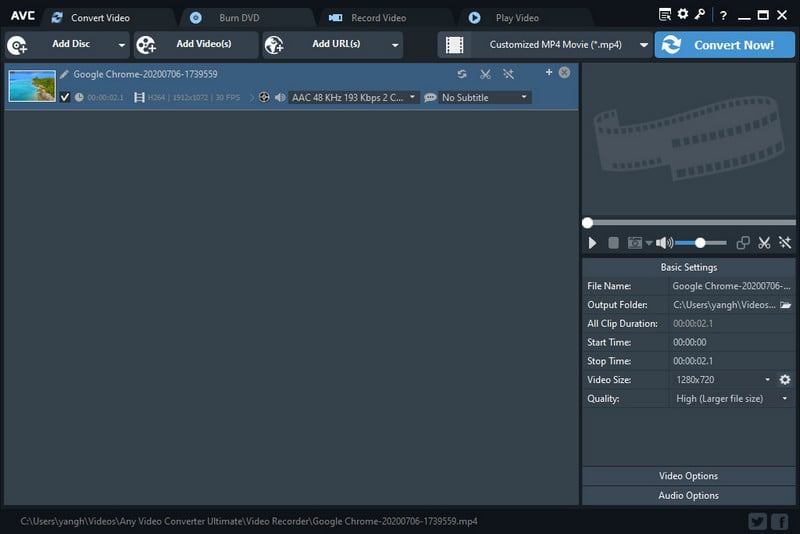Open the output profile film strip icon

click(x=454, y=45)
